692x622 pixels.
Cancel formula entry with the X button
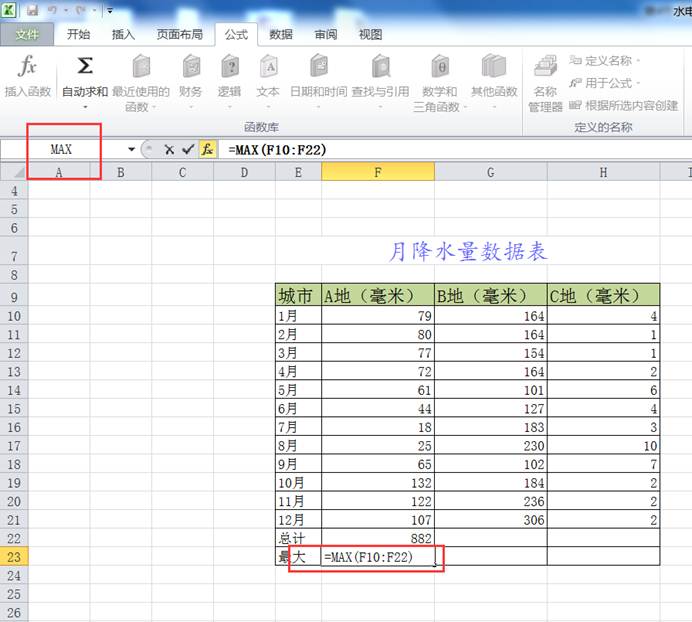click(x=170, y=149)
